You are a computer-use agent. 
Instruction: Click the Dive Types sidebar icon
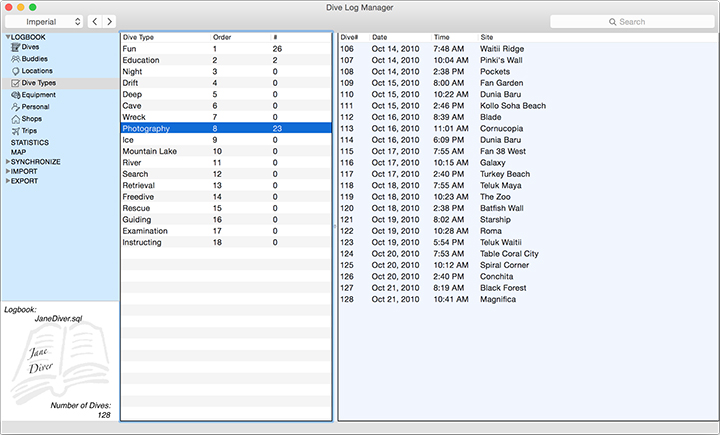[15, 83]
